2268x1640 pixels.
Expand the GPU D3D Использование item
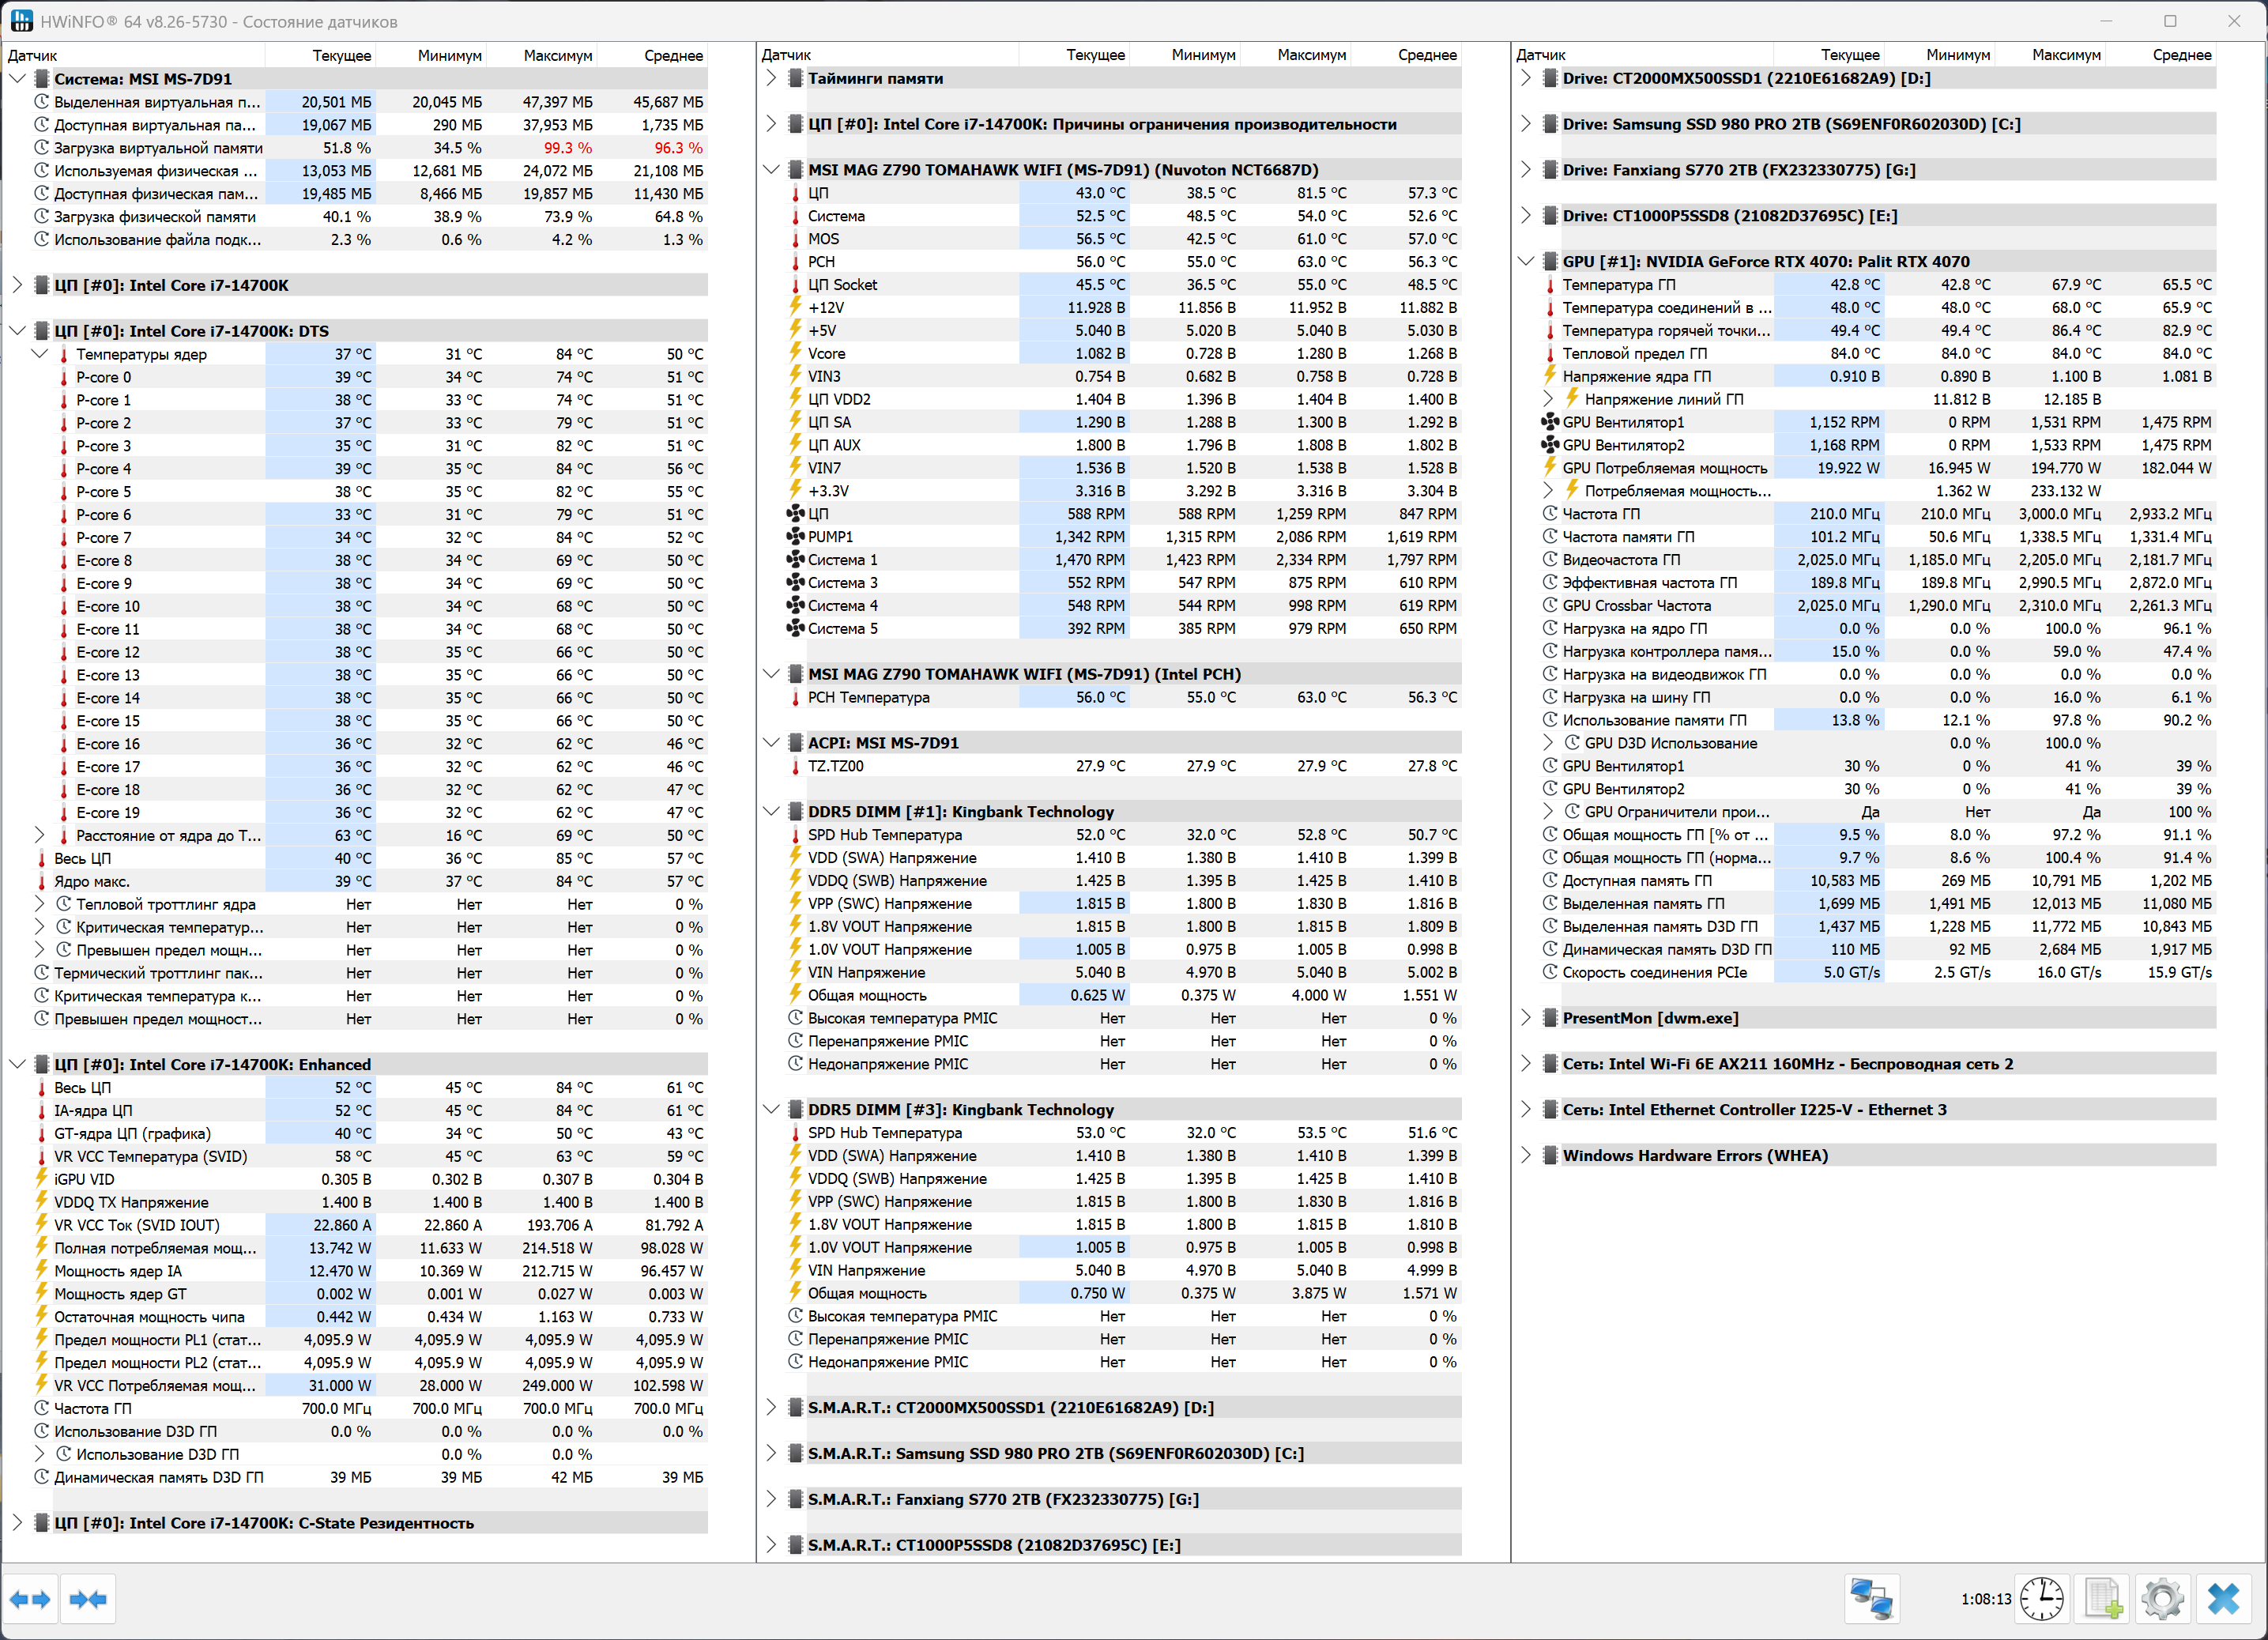pyautogui.click(x=1548, y=743)
